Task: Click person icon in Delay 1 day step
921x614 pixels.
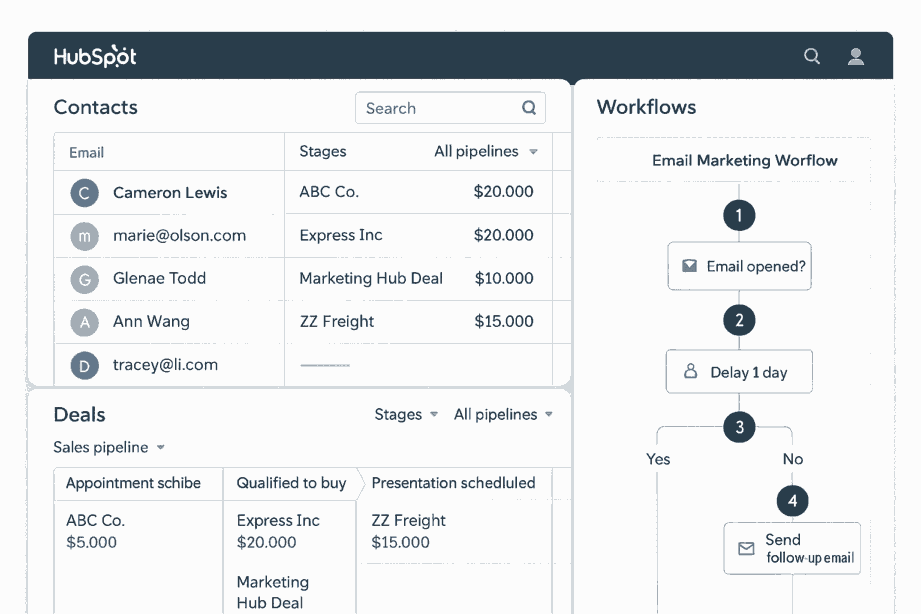Action: (x=691, y=371)
